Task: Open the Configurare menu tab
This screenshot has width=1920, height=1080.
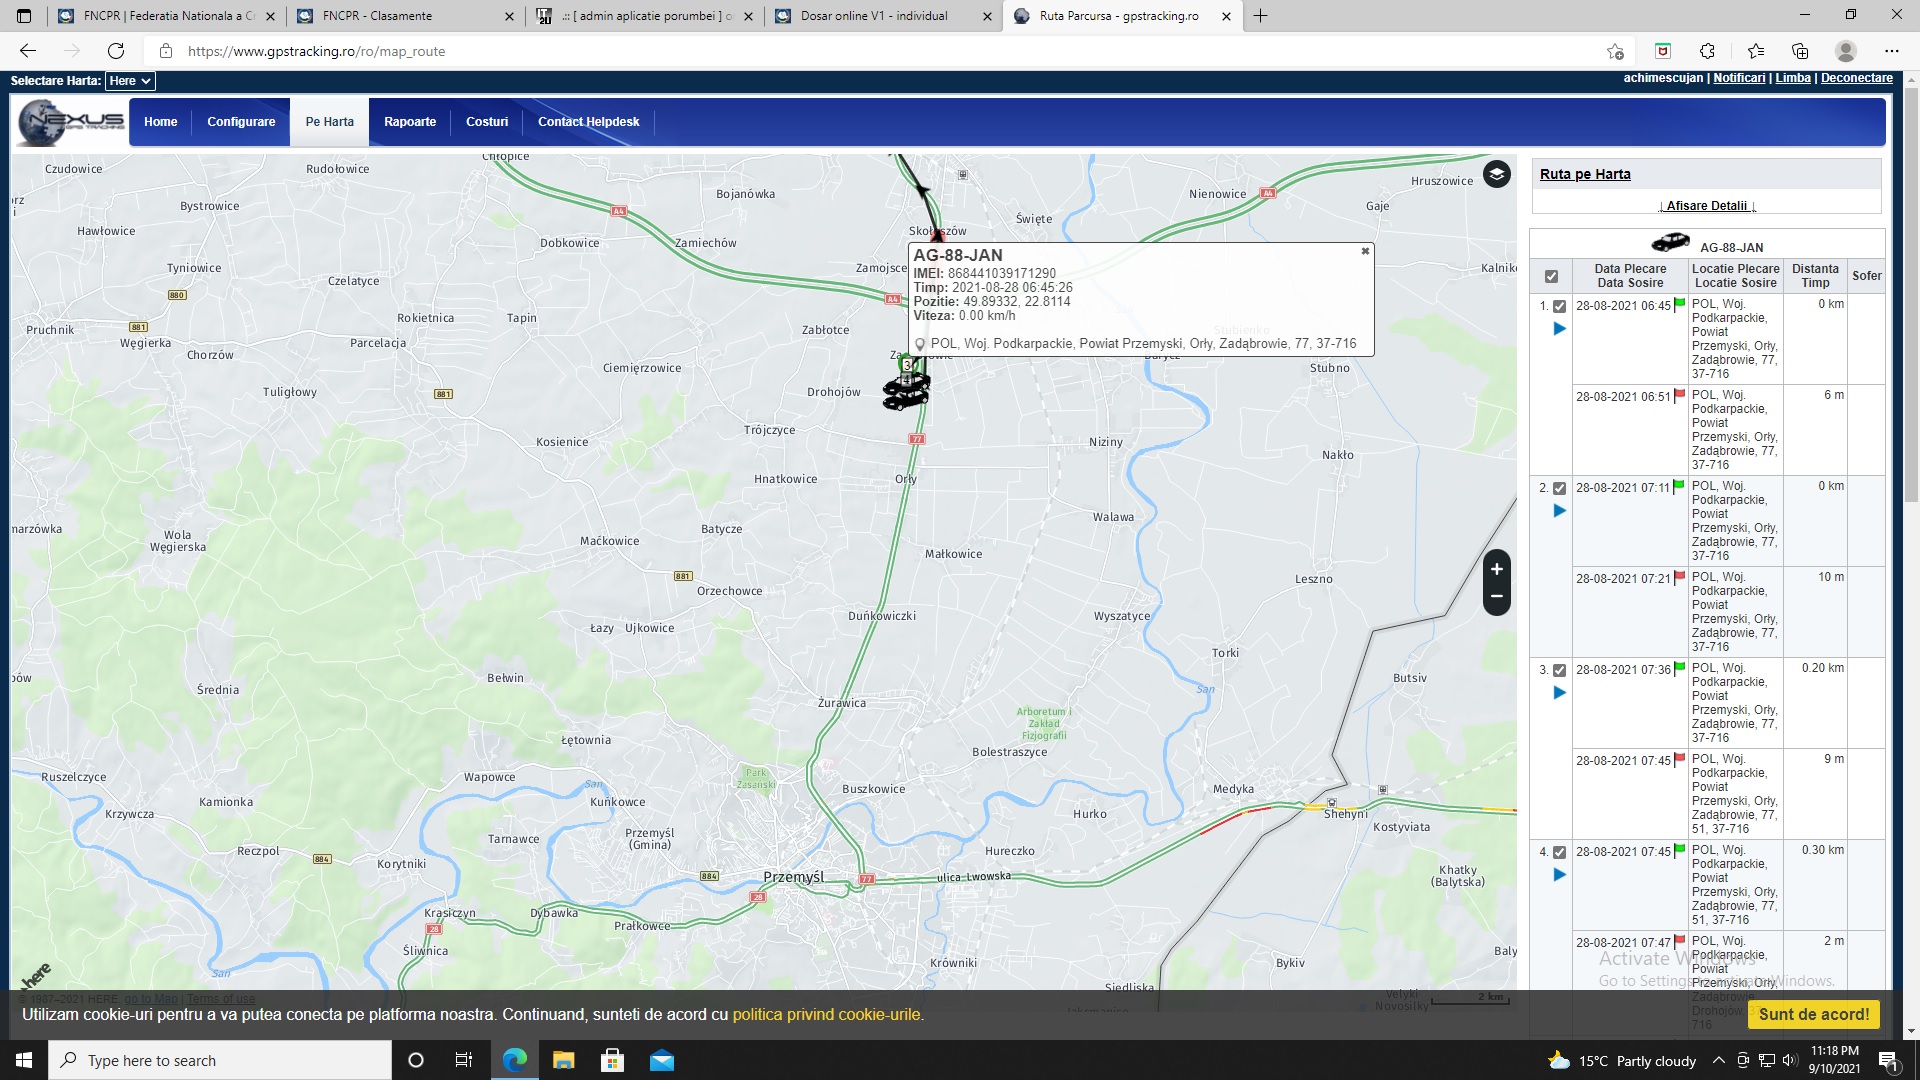Action: 241,122
